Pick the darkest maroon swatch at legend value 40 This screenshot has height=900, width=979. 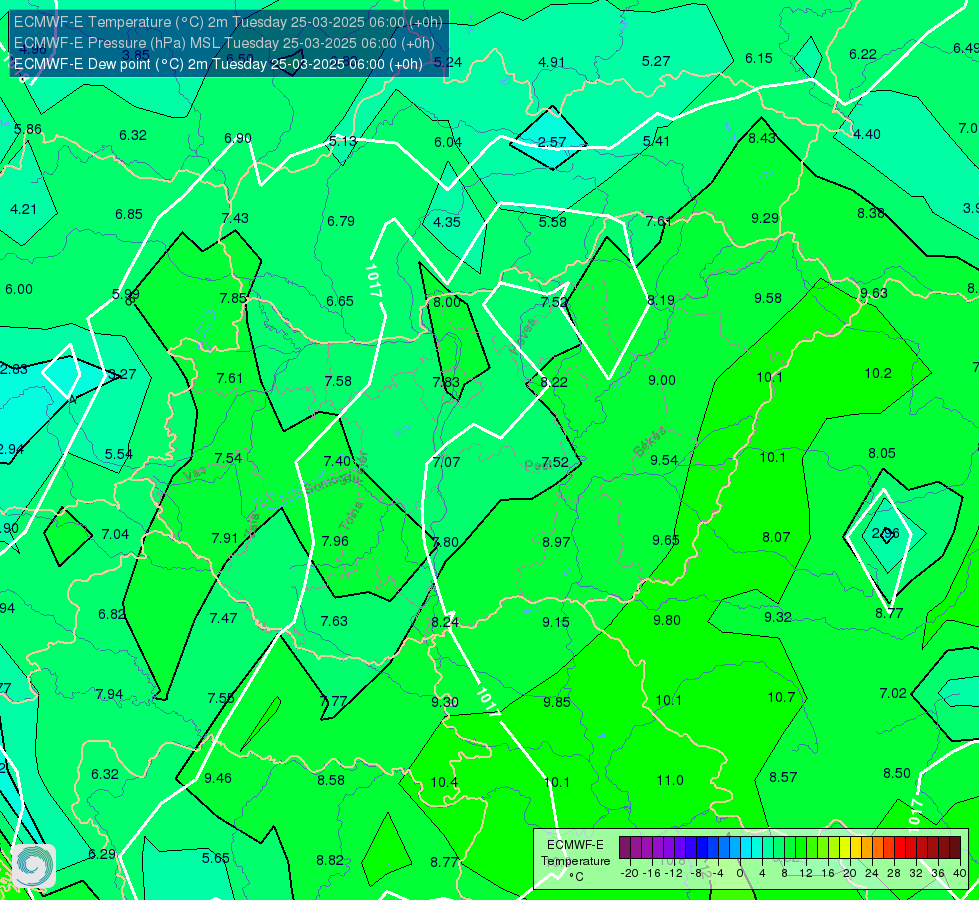(955, 848)
